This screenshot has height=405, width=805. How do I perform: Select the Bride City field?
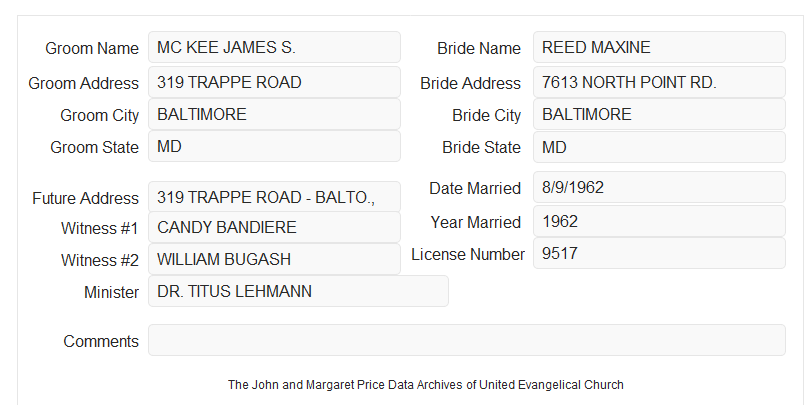point(659,114)
